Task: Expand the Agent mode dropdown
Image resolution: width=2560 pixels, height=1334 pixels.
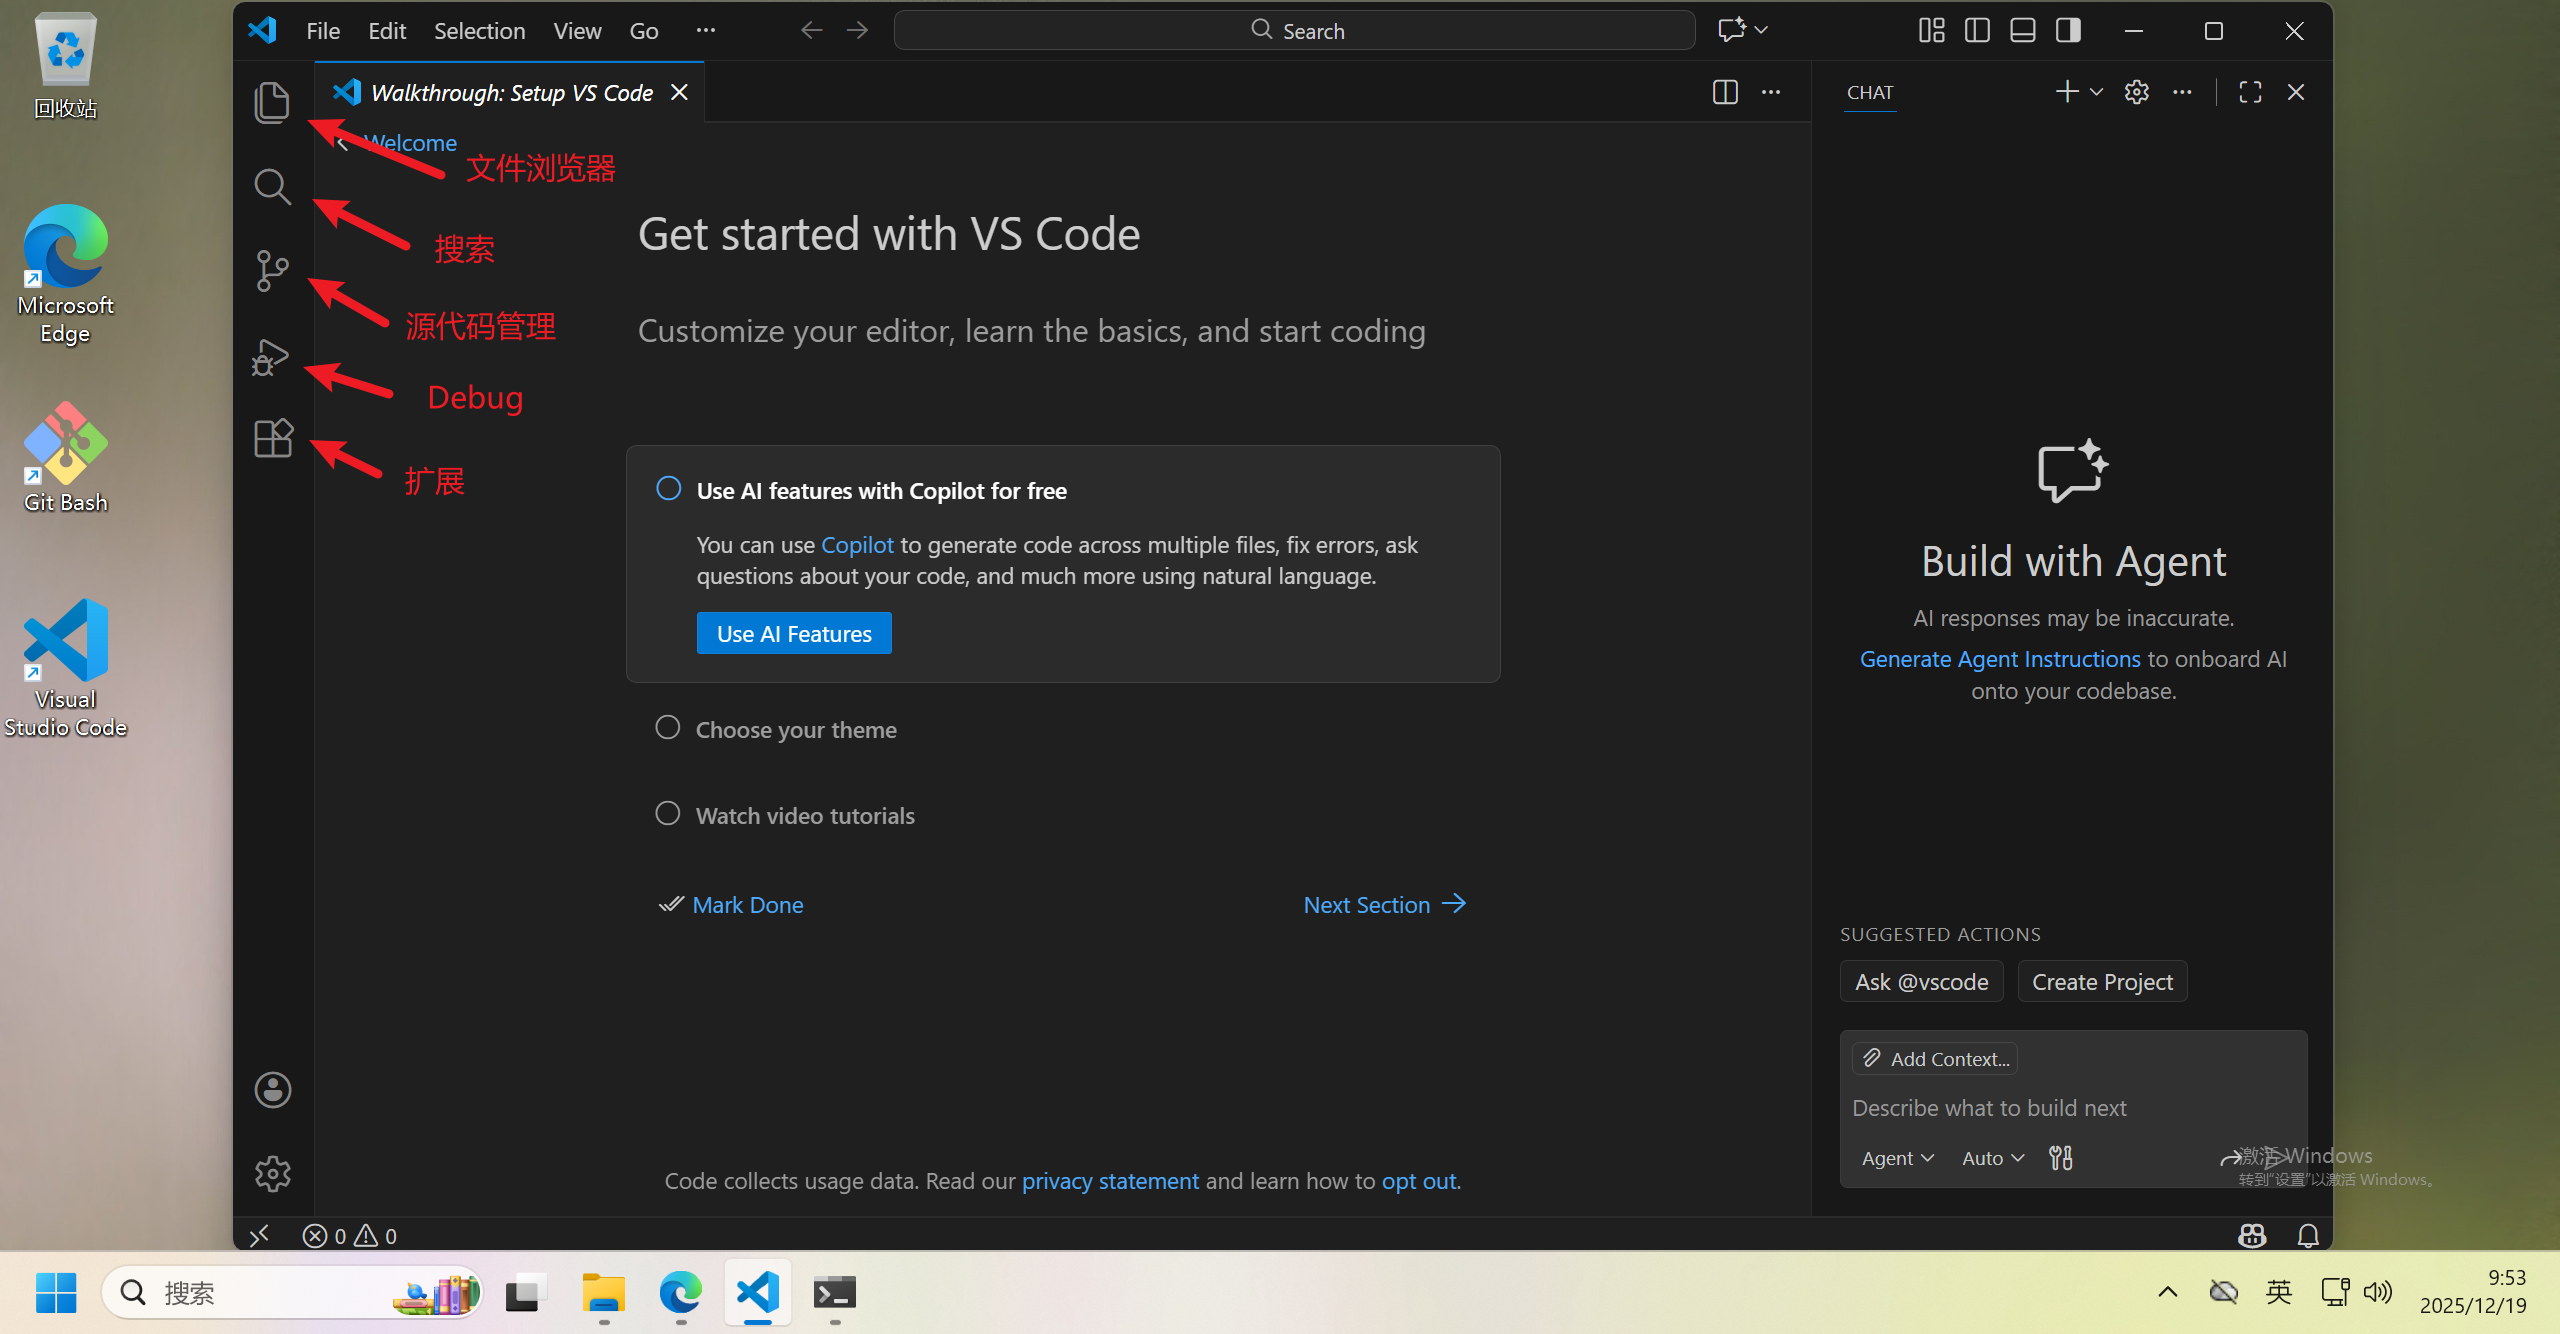Action: (x=1897, y=1158)
